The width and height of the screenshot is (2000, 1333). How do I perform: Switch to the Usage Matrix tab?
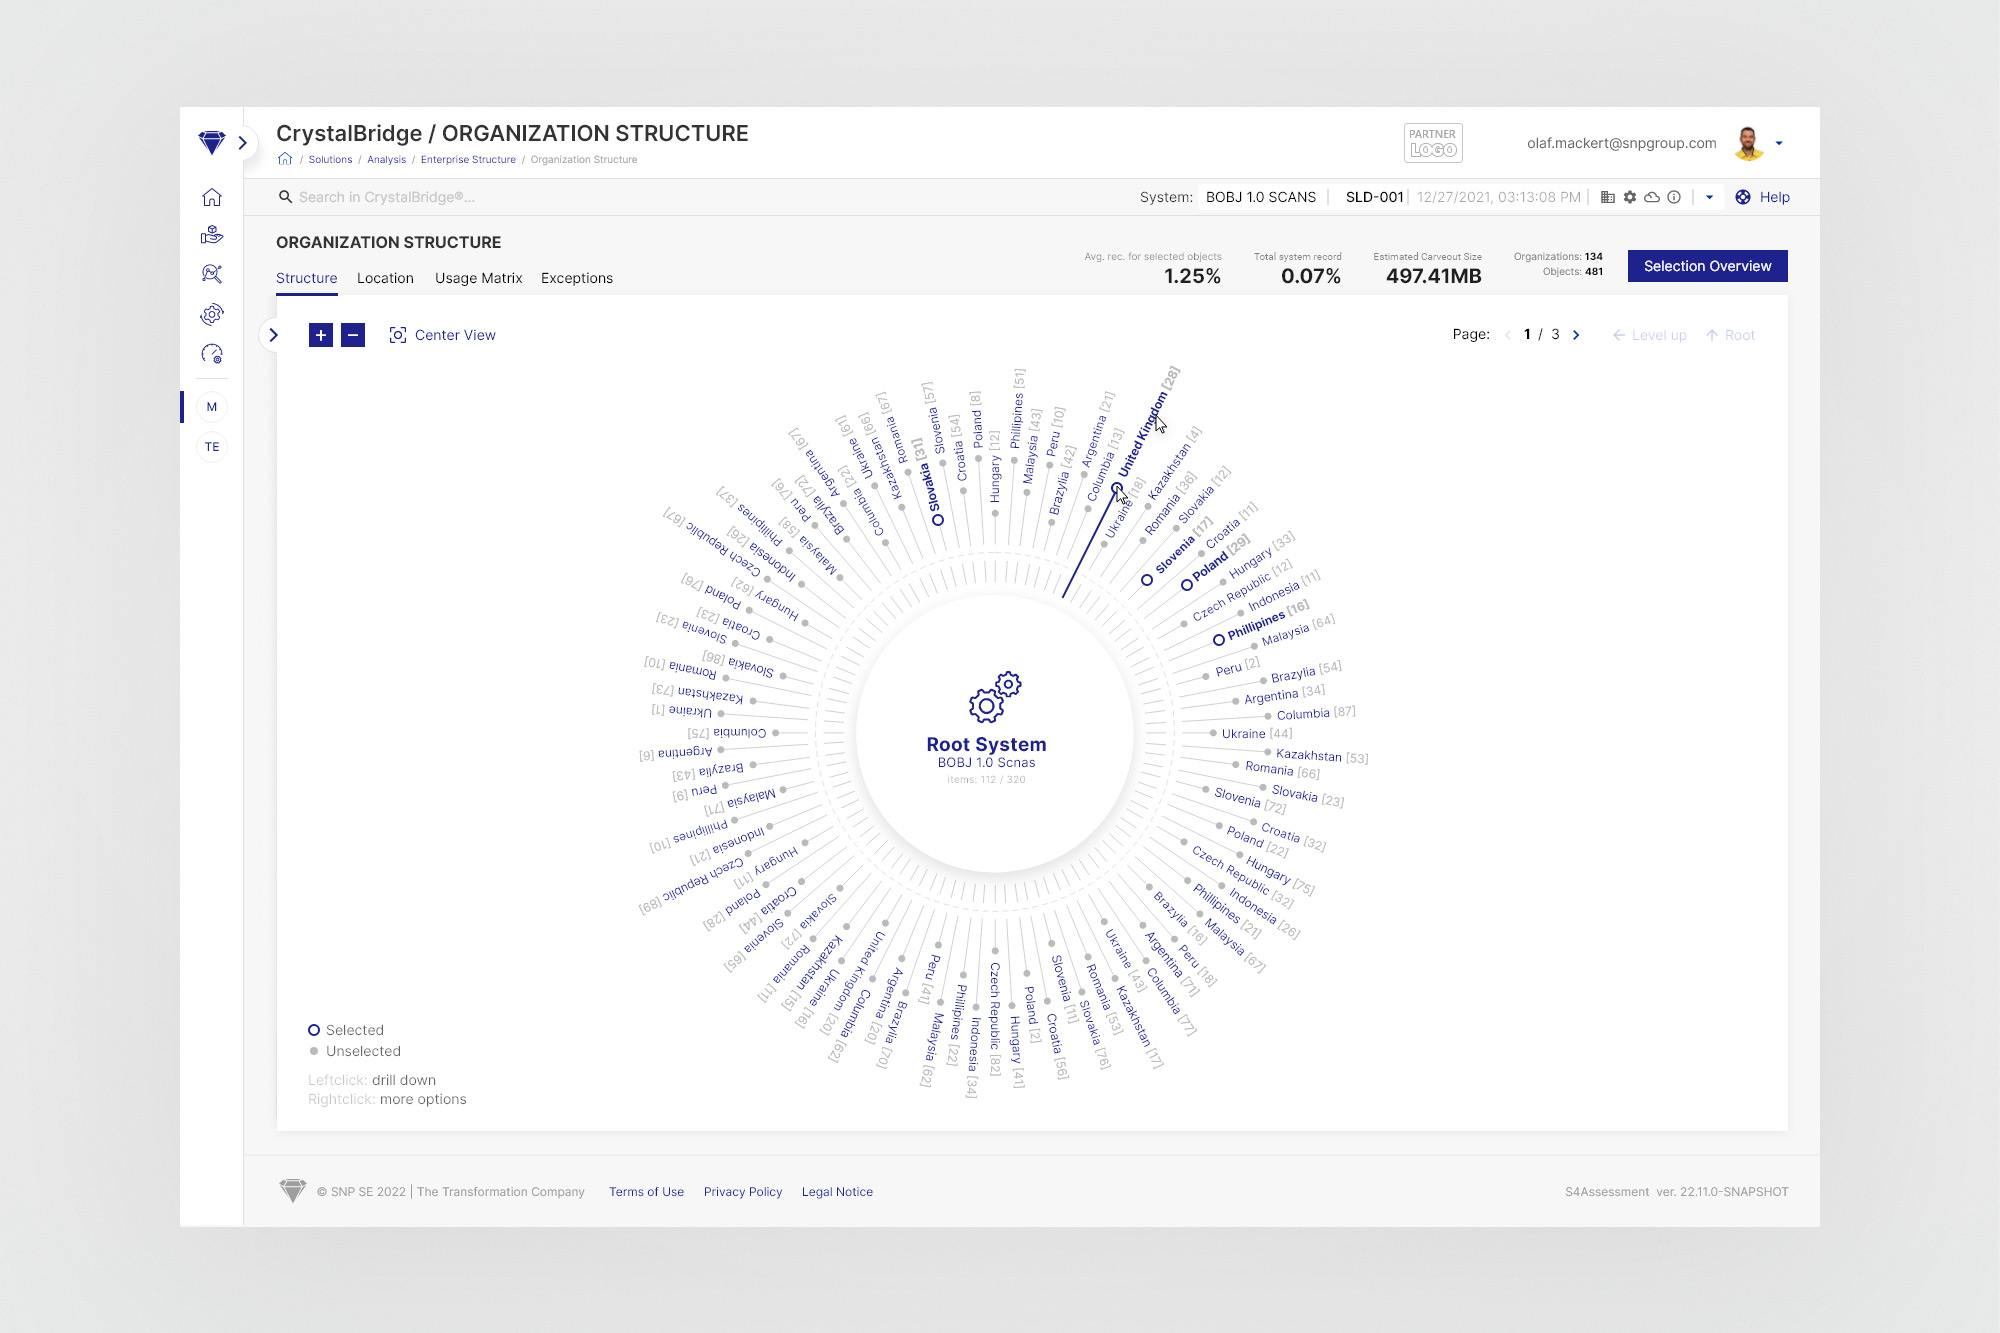478,278
